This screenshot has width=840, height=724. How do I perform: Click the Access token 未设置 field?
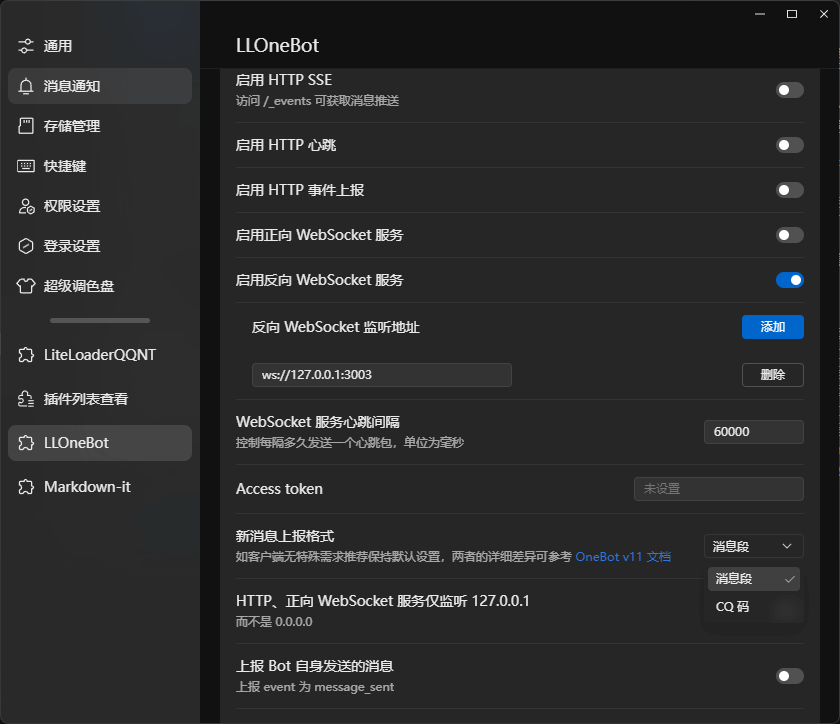[718, 489]
